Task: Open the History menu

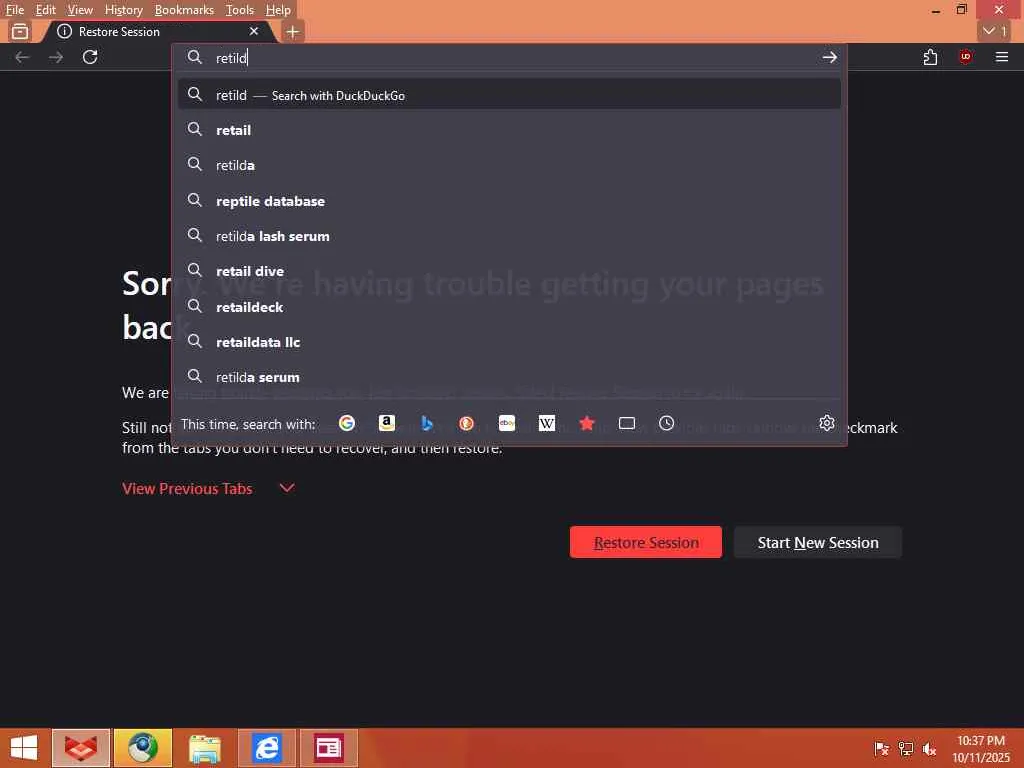Action: 123,10
